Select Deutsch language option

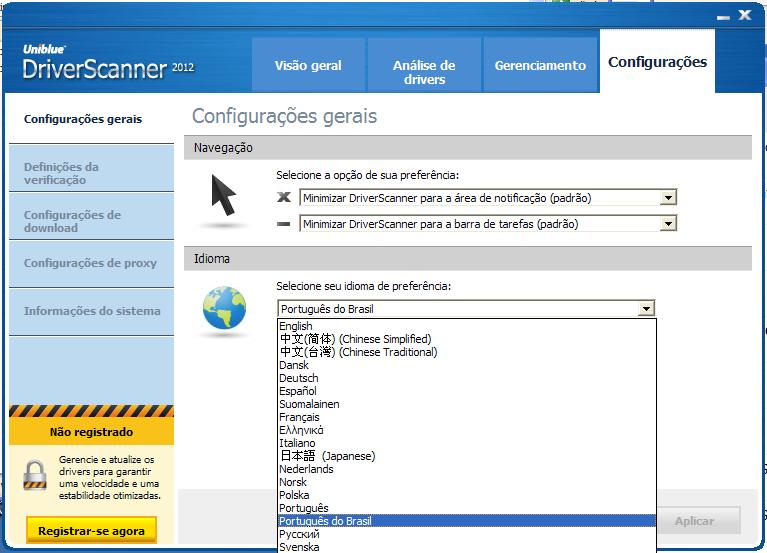pos(467,378)
